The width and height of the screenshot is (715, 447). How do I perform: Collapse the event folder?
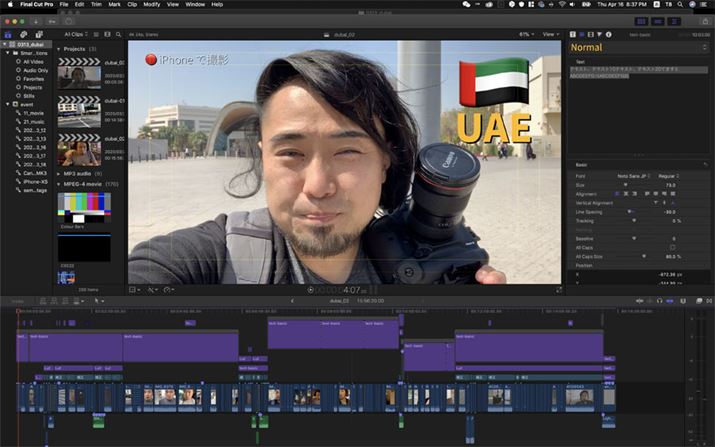[8, 104]
